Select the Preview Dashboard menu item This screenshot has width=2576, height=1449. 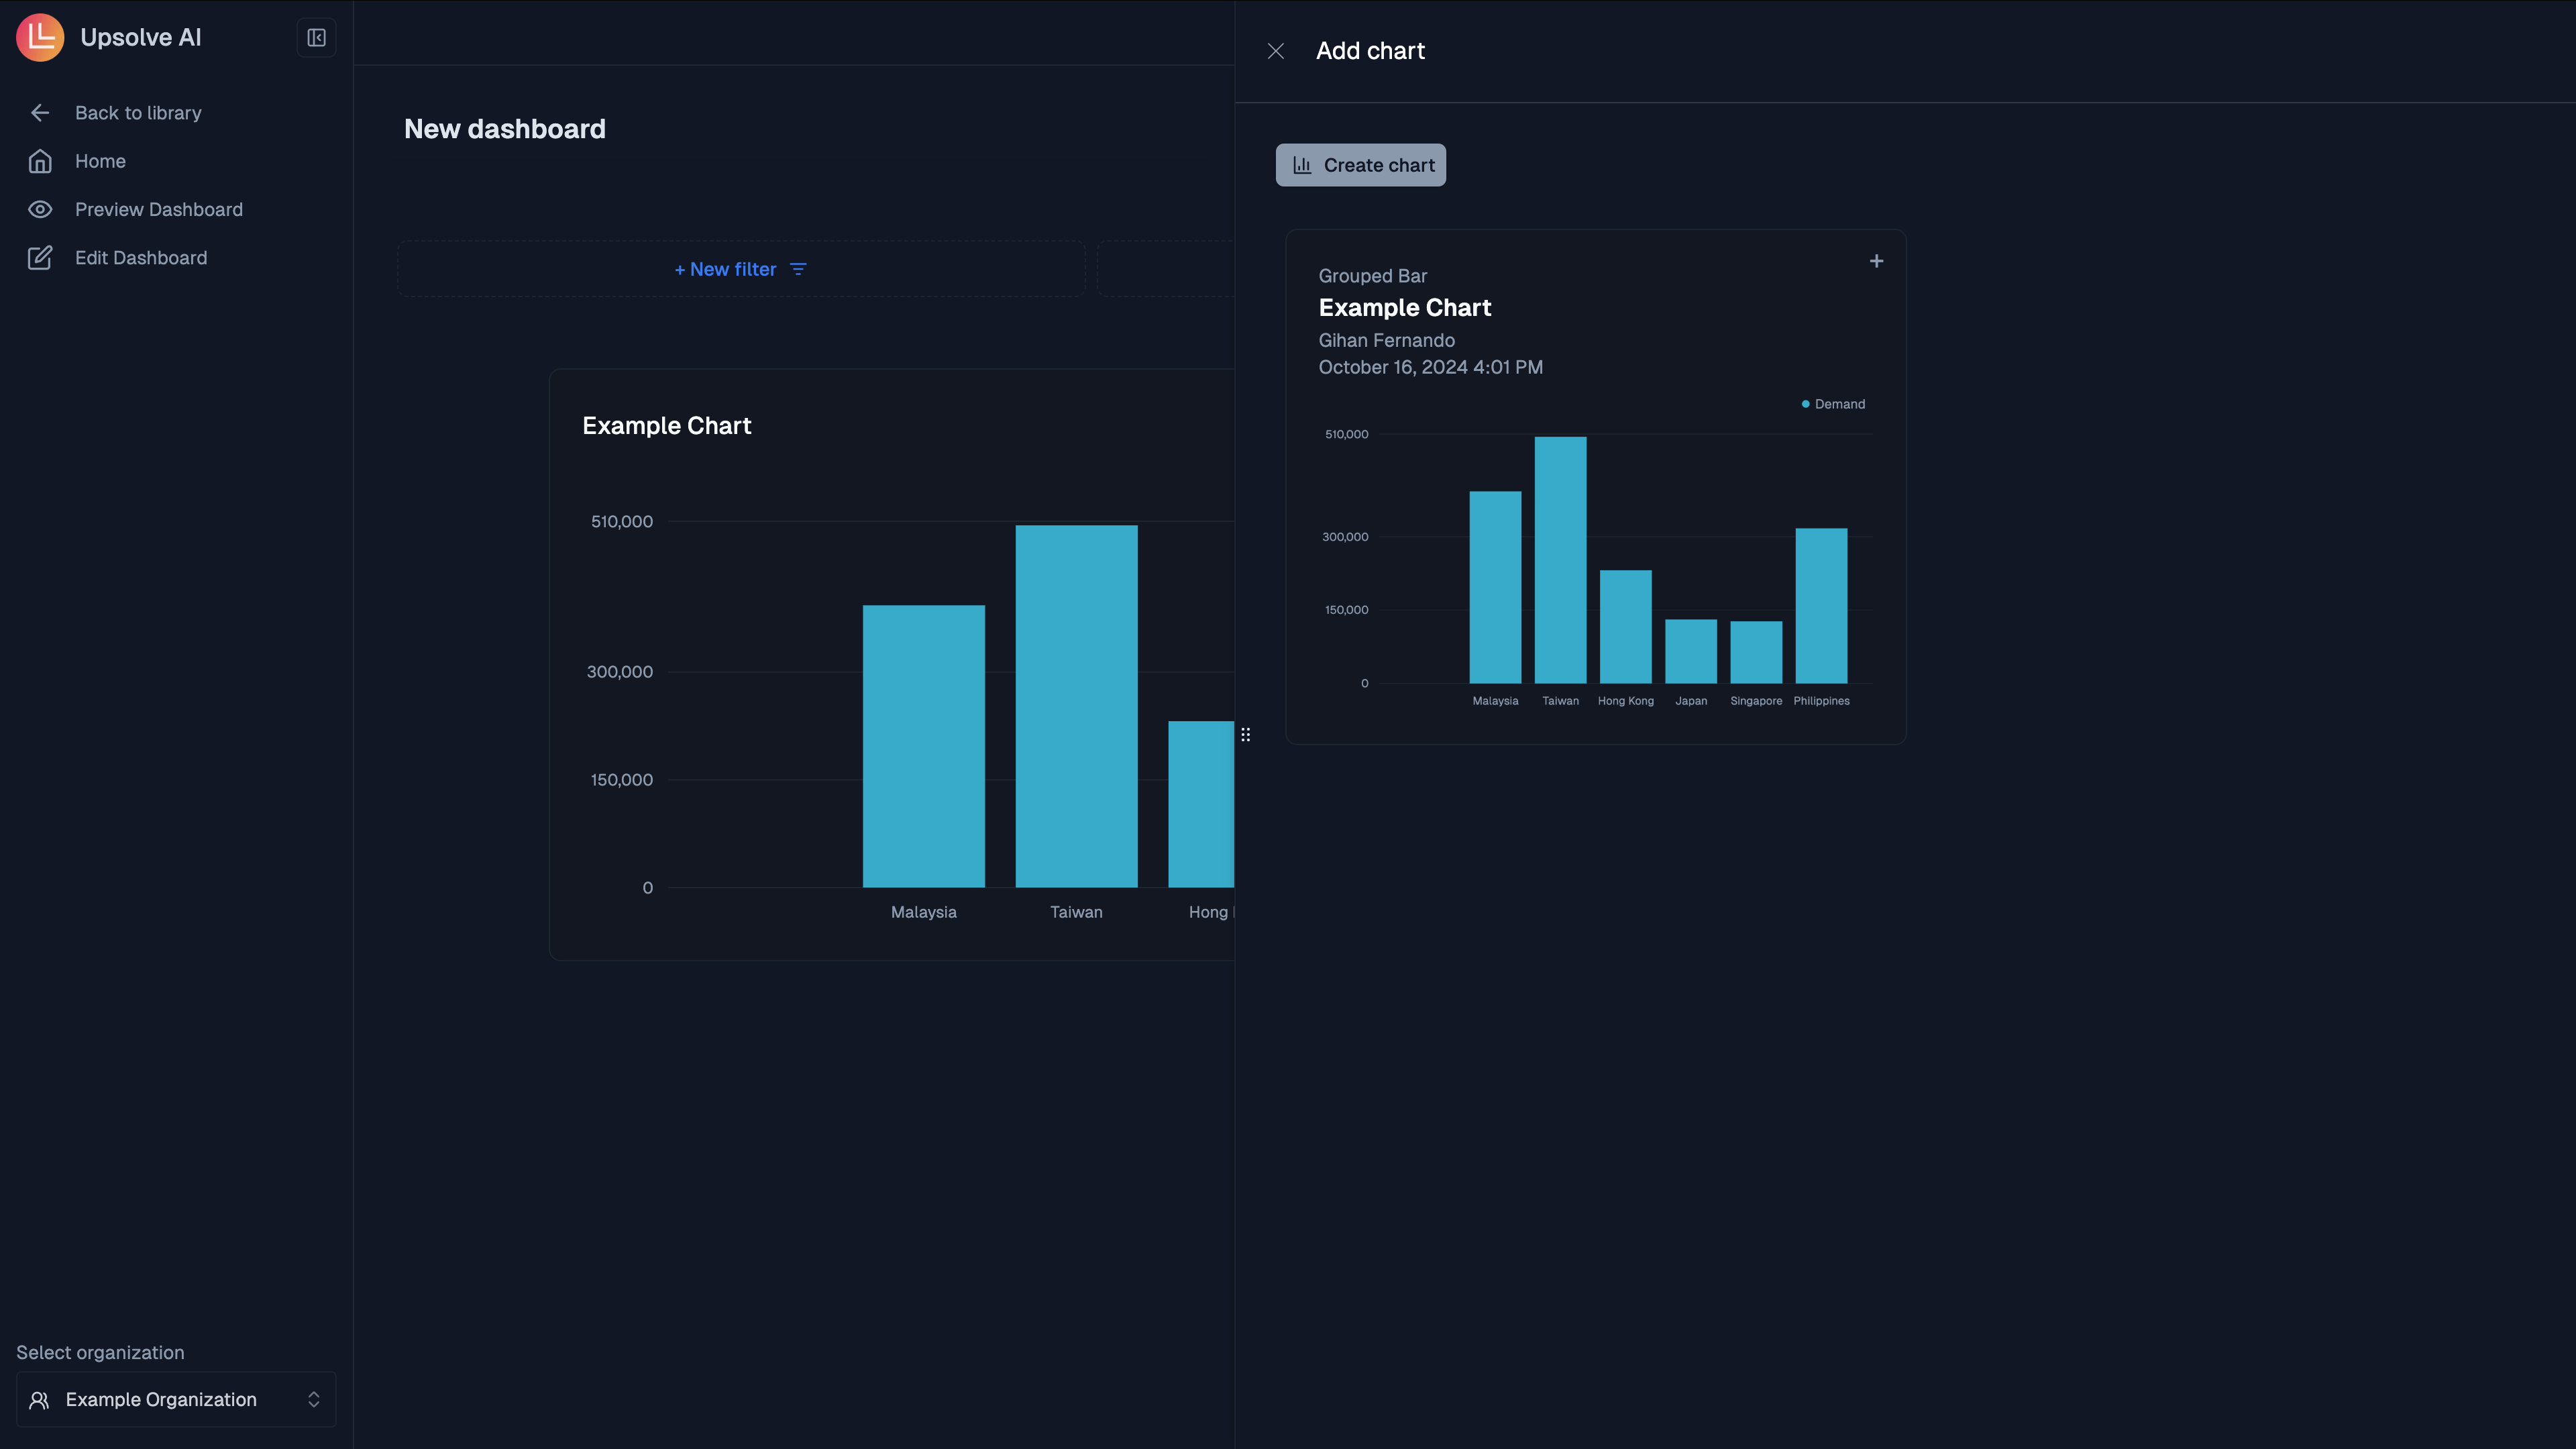tap(158, 209)
